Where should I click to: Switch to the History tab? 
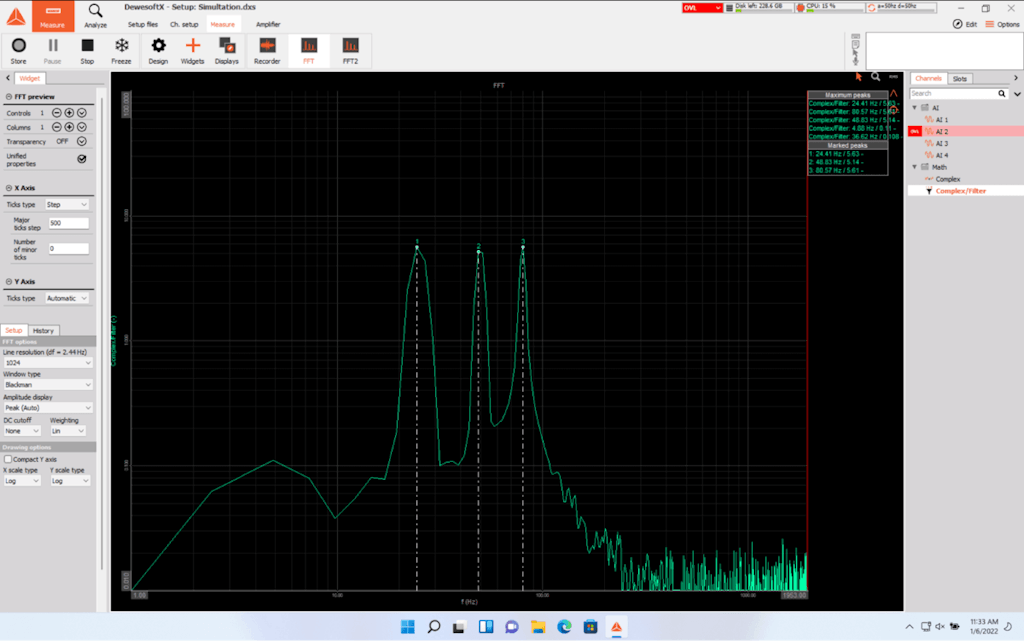tap(43, 330)
